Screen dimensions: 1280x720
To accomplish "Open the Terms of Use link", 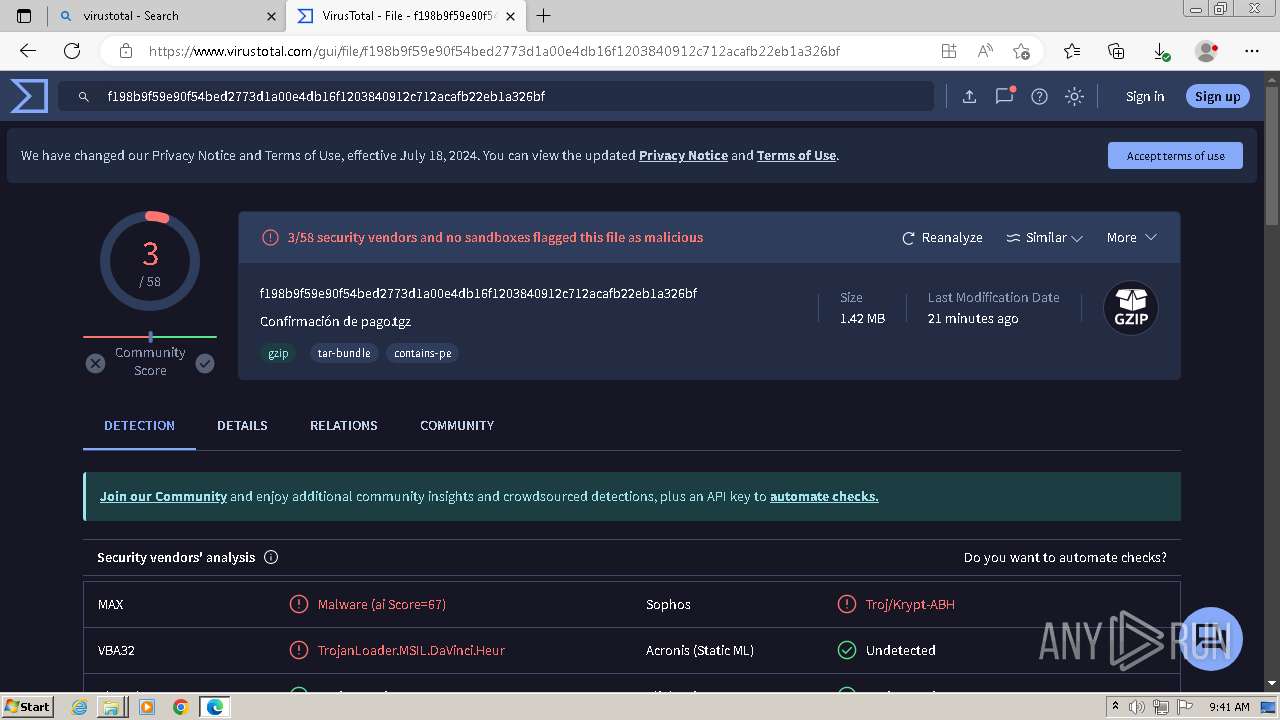I will coord(796,155).
